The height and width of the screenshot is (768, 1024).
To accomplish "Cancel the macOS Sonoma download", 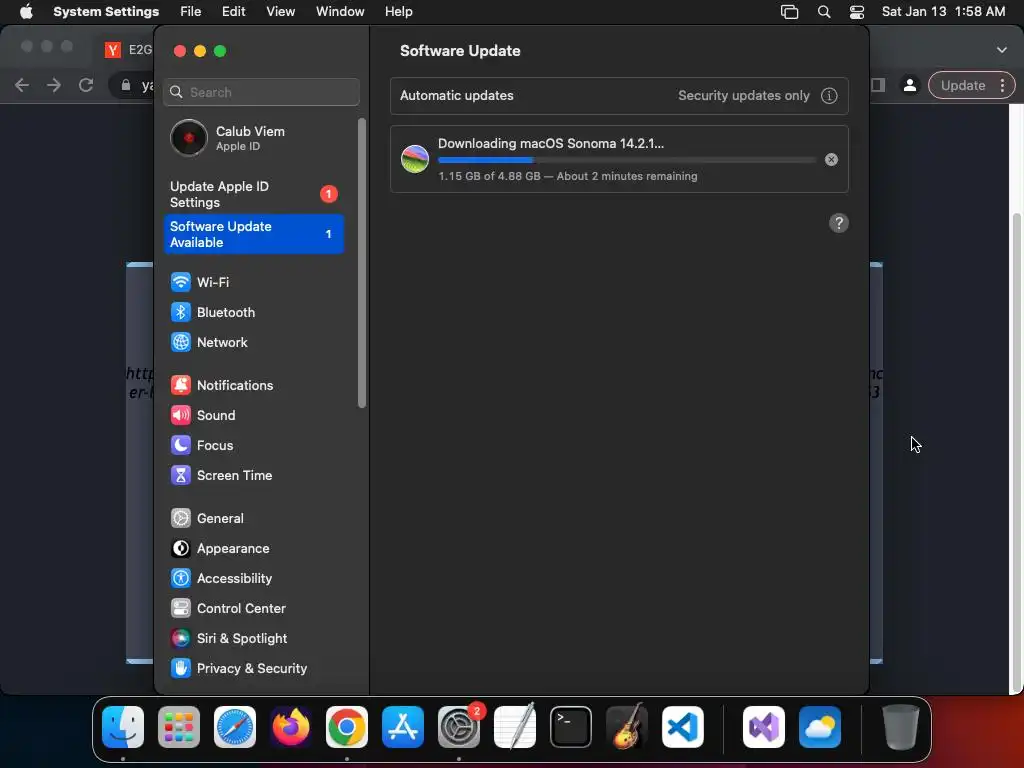I will (x=831, y=159).
